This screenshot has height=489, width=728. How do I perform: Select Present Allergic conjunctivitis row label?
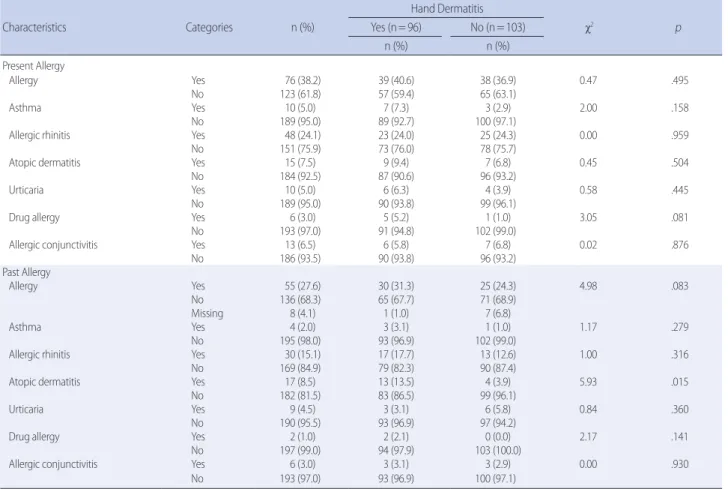coord(53,245)
